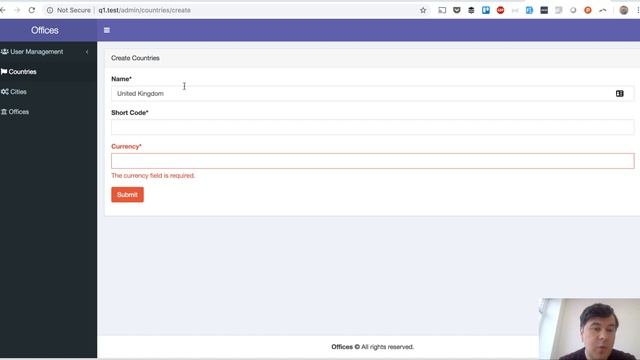Click the Offices brand logo link
The image size is (640, 360).
(44, 30)
